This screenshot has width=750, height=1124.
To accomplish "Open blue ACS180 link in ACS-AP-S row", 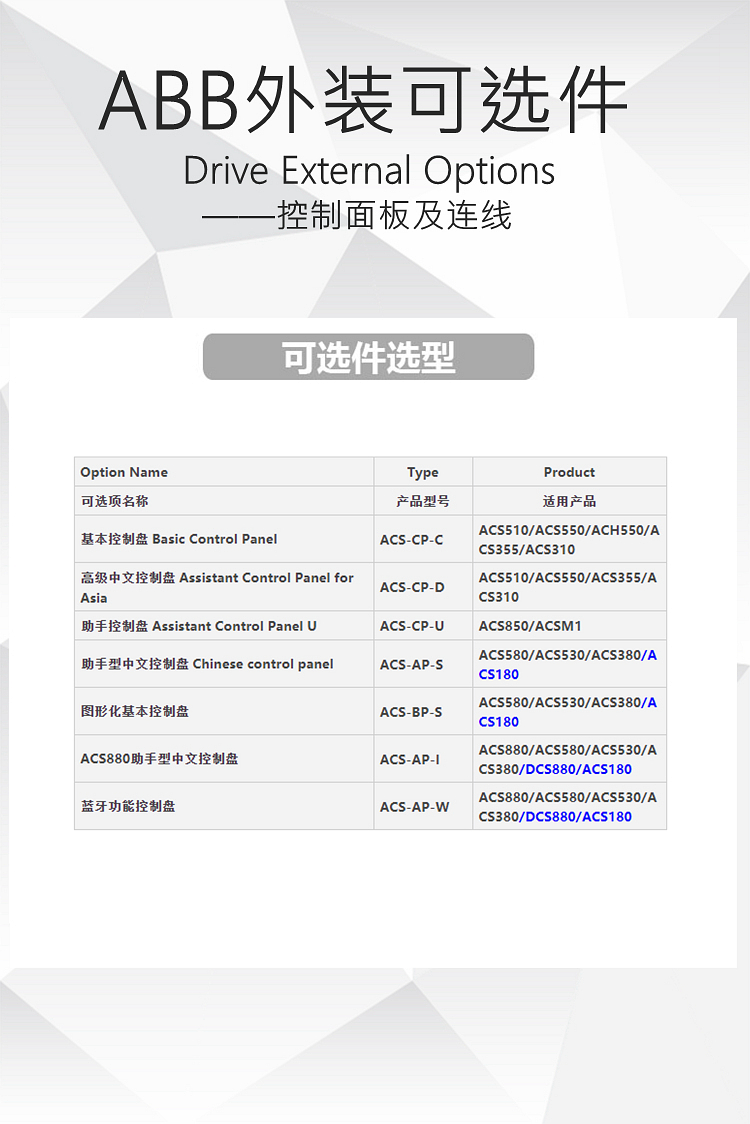I will tap(499, 675).
